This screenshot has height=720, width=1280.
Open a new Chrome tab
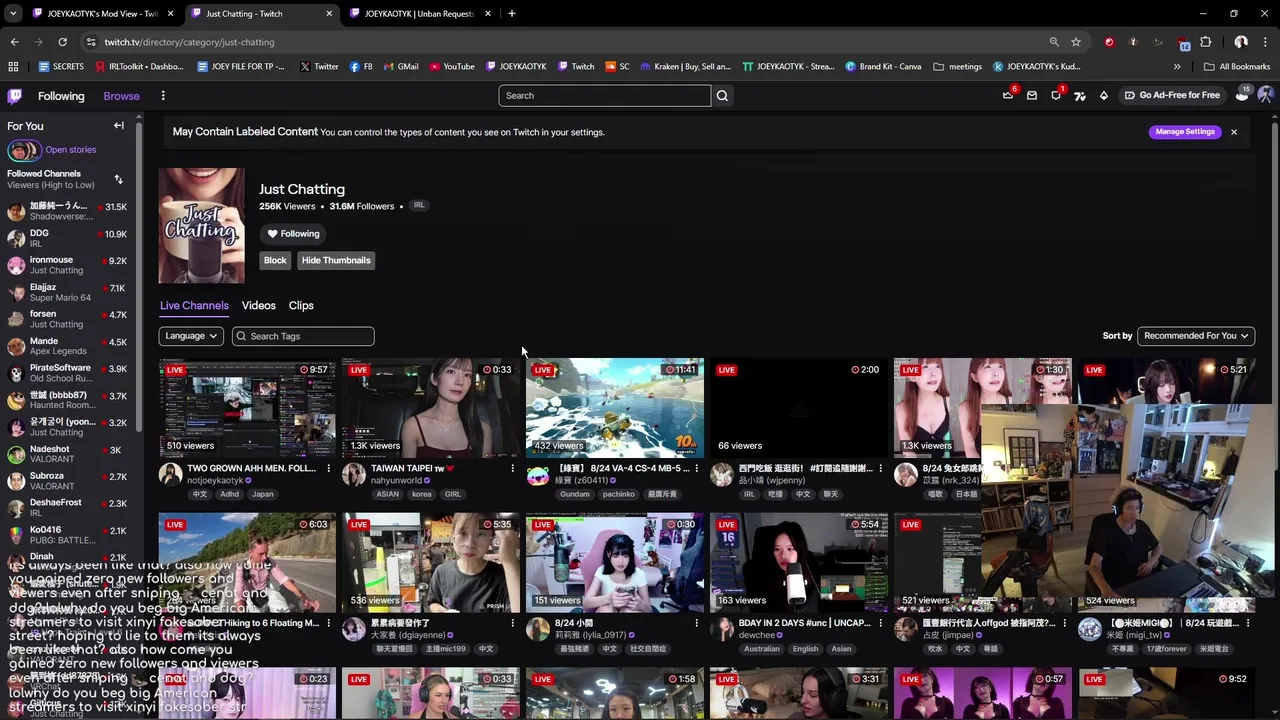511,13
